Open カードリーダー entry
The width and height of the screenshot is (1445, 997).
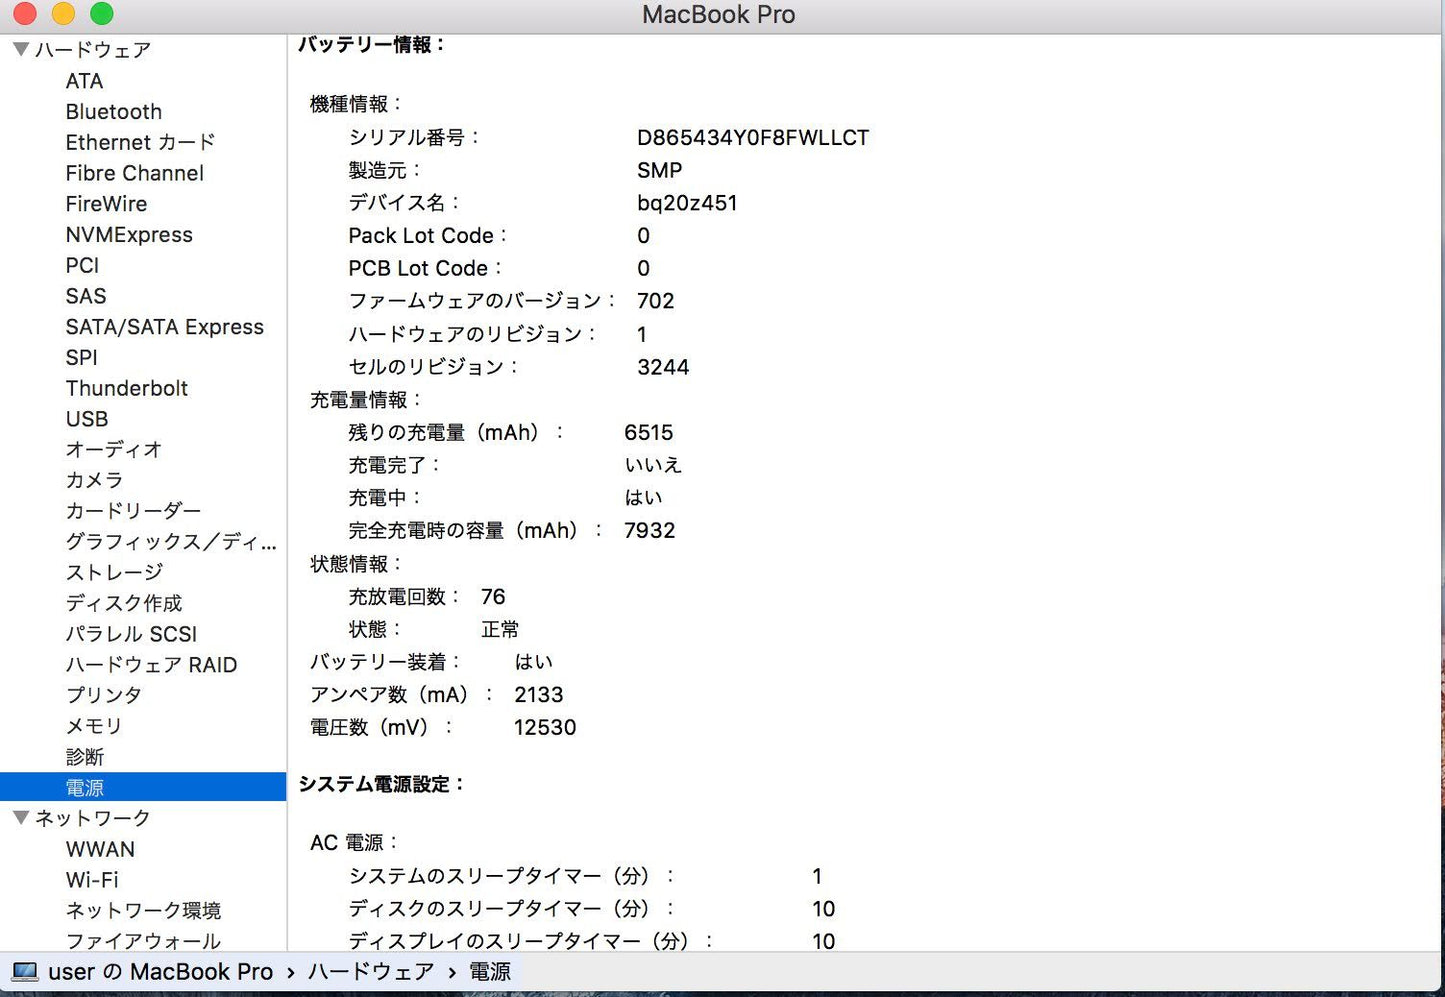[133, 511]
